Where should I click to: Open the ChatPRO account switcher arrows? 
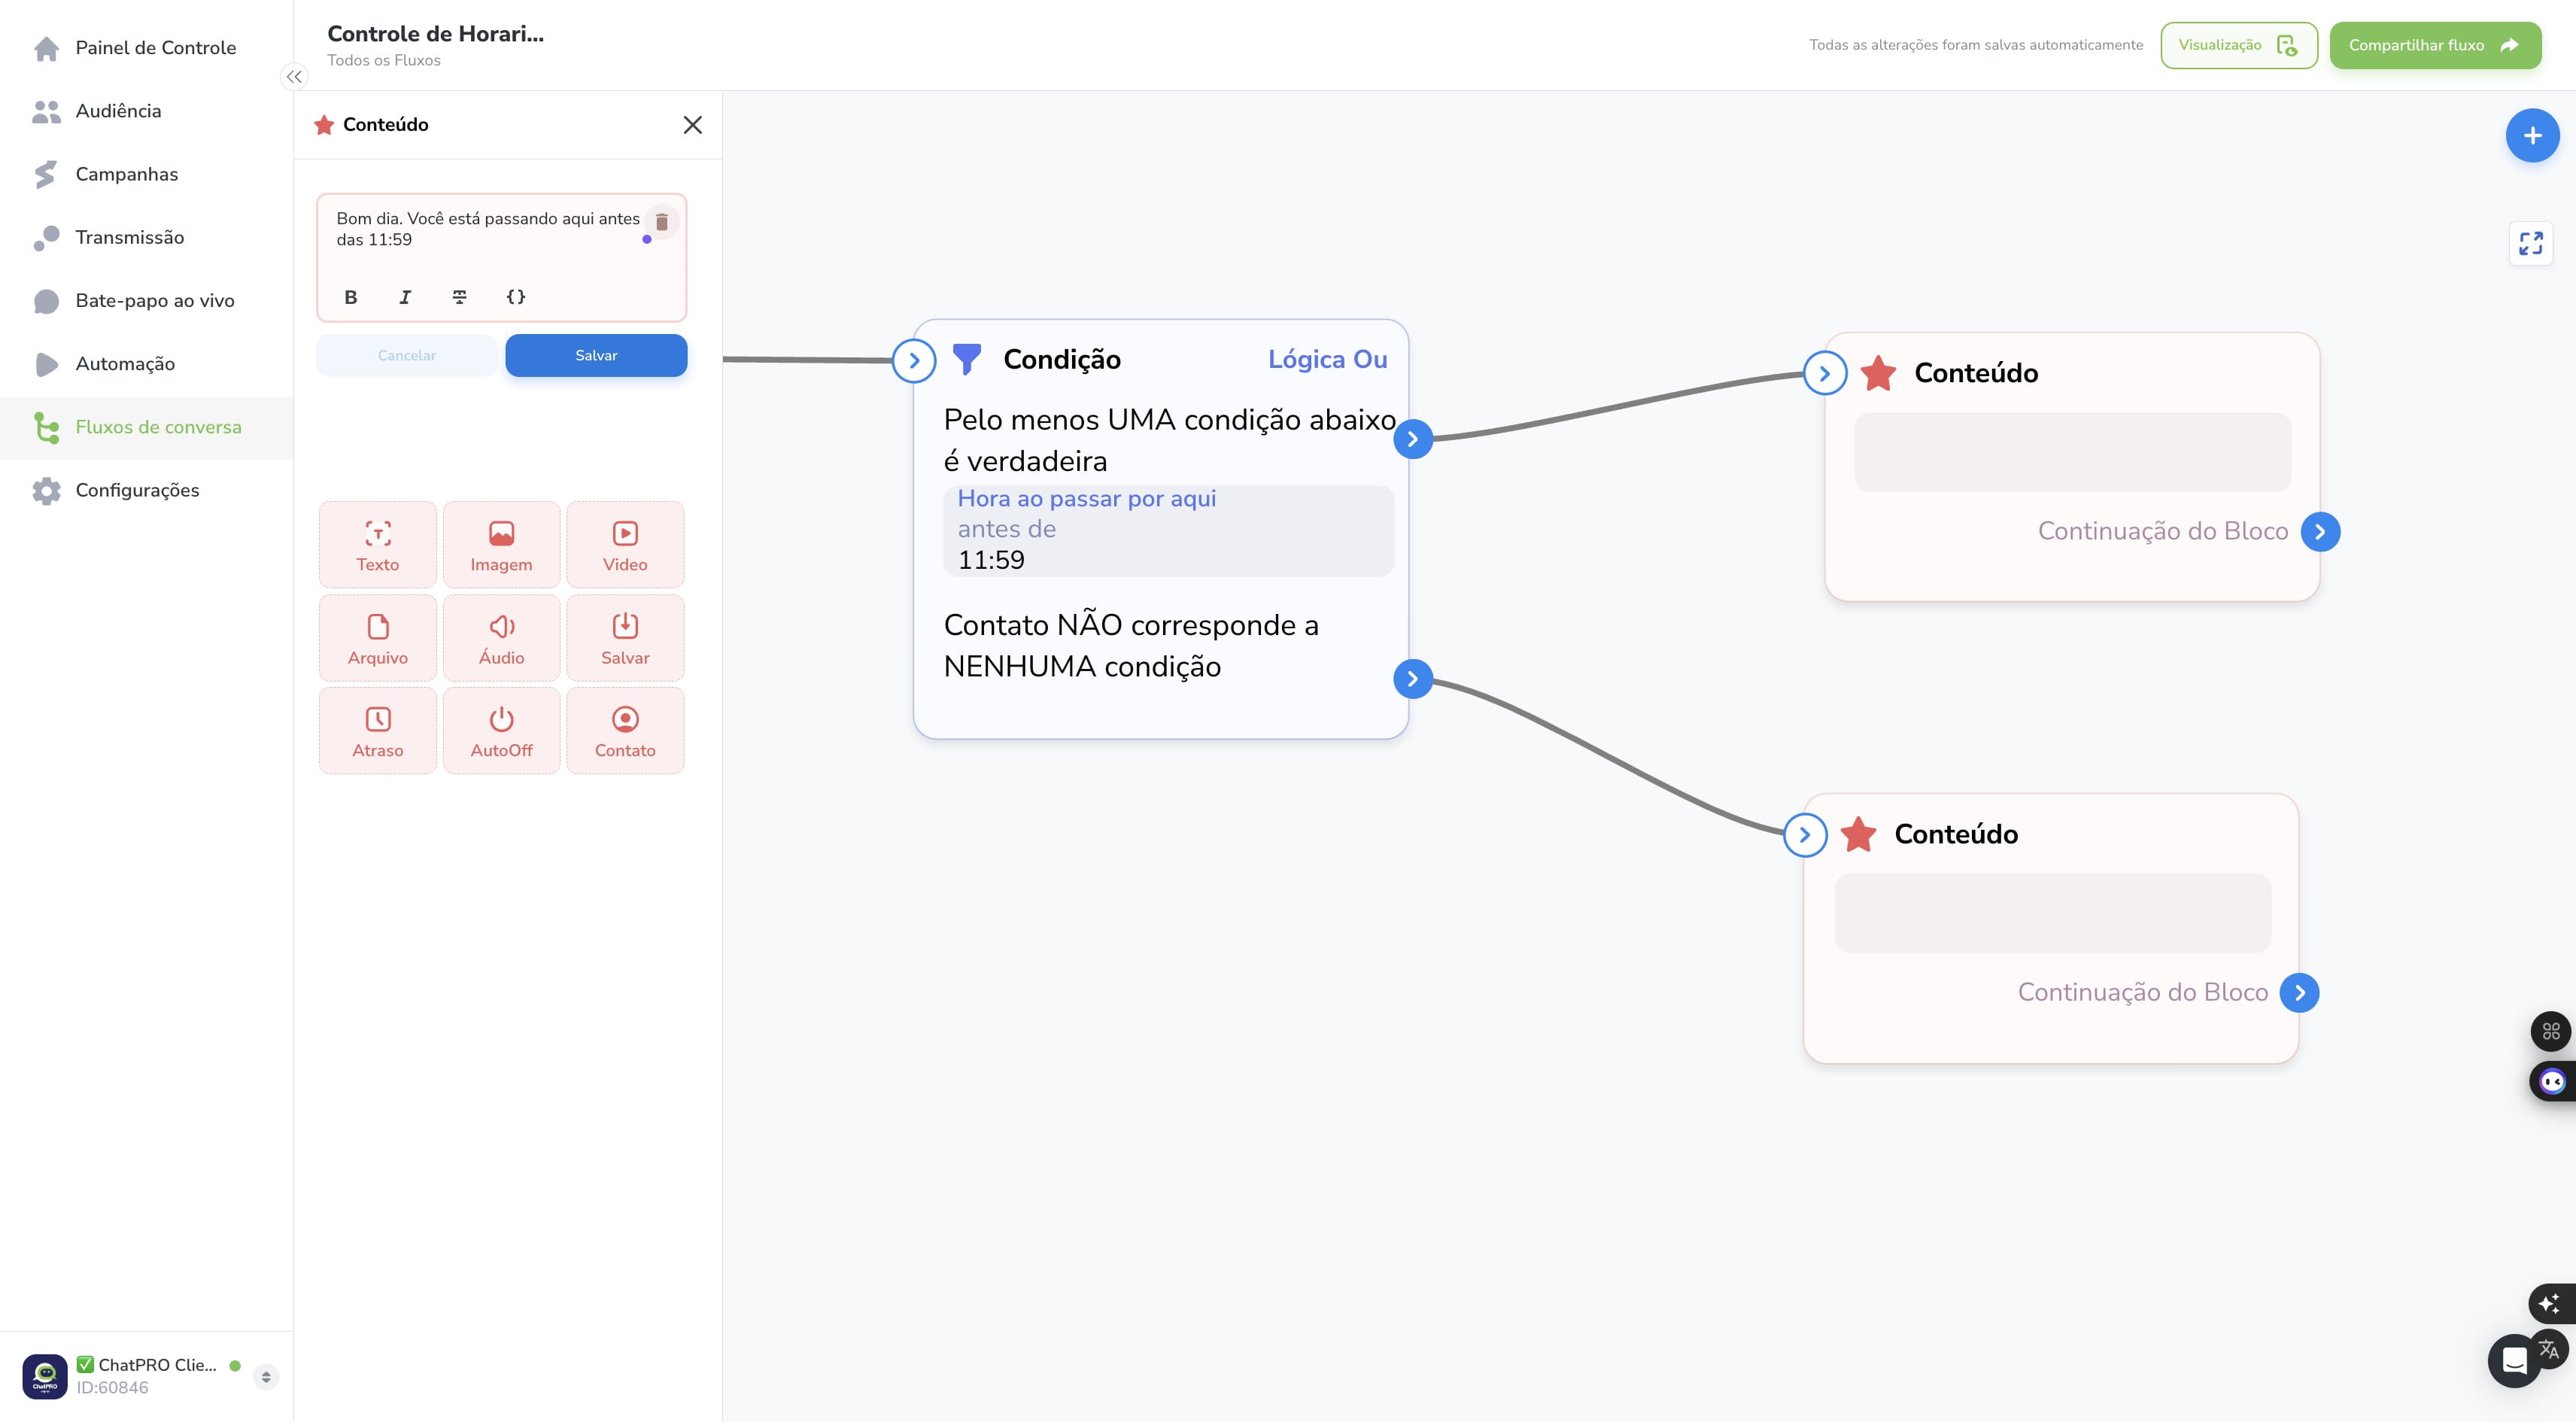point(266,1377)
